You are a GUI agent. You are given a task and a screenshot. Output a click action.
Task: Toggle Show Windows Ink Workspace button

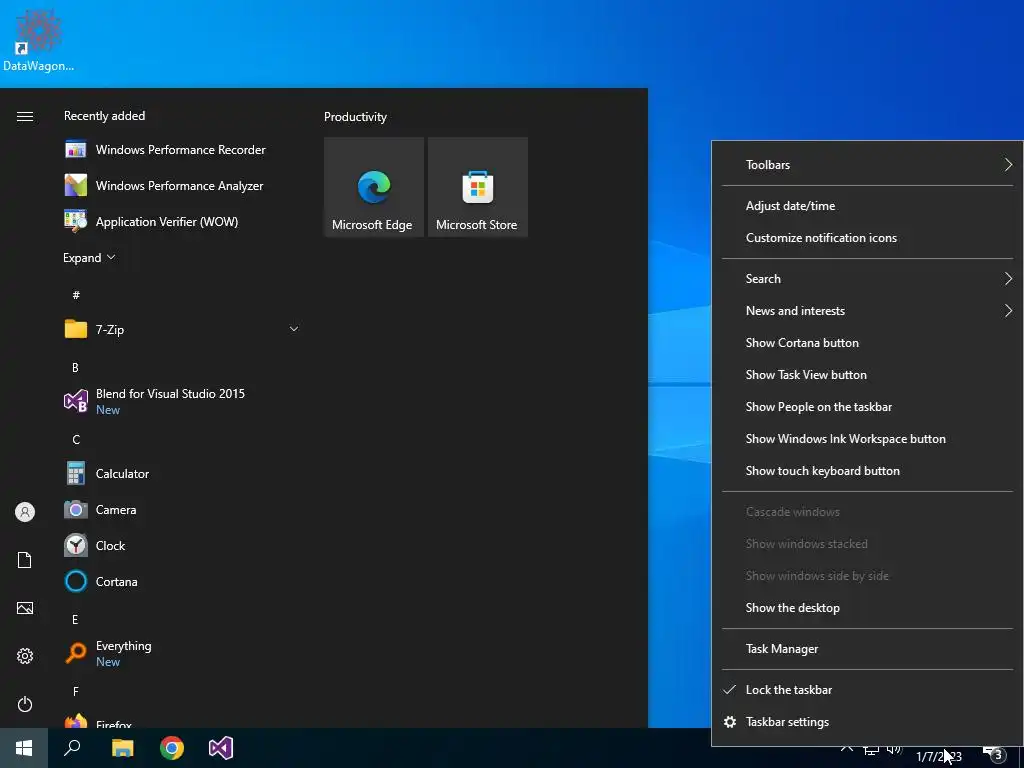click(867, 439)
